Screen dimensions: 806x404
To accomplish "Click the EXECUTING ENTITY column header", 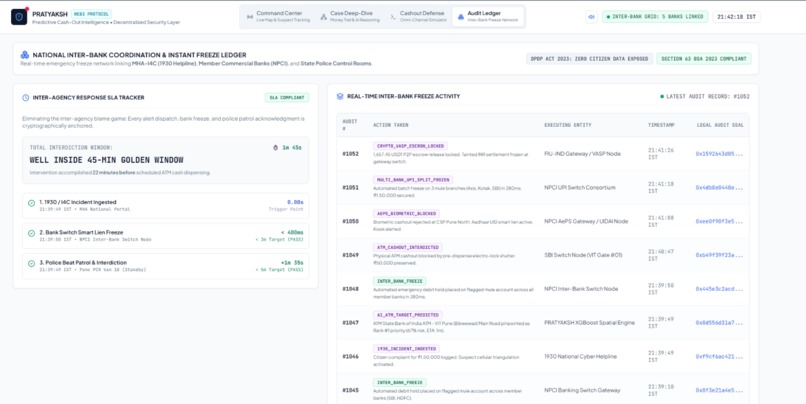I will tap(567, 125).
